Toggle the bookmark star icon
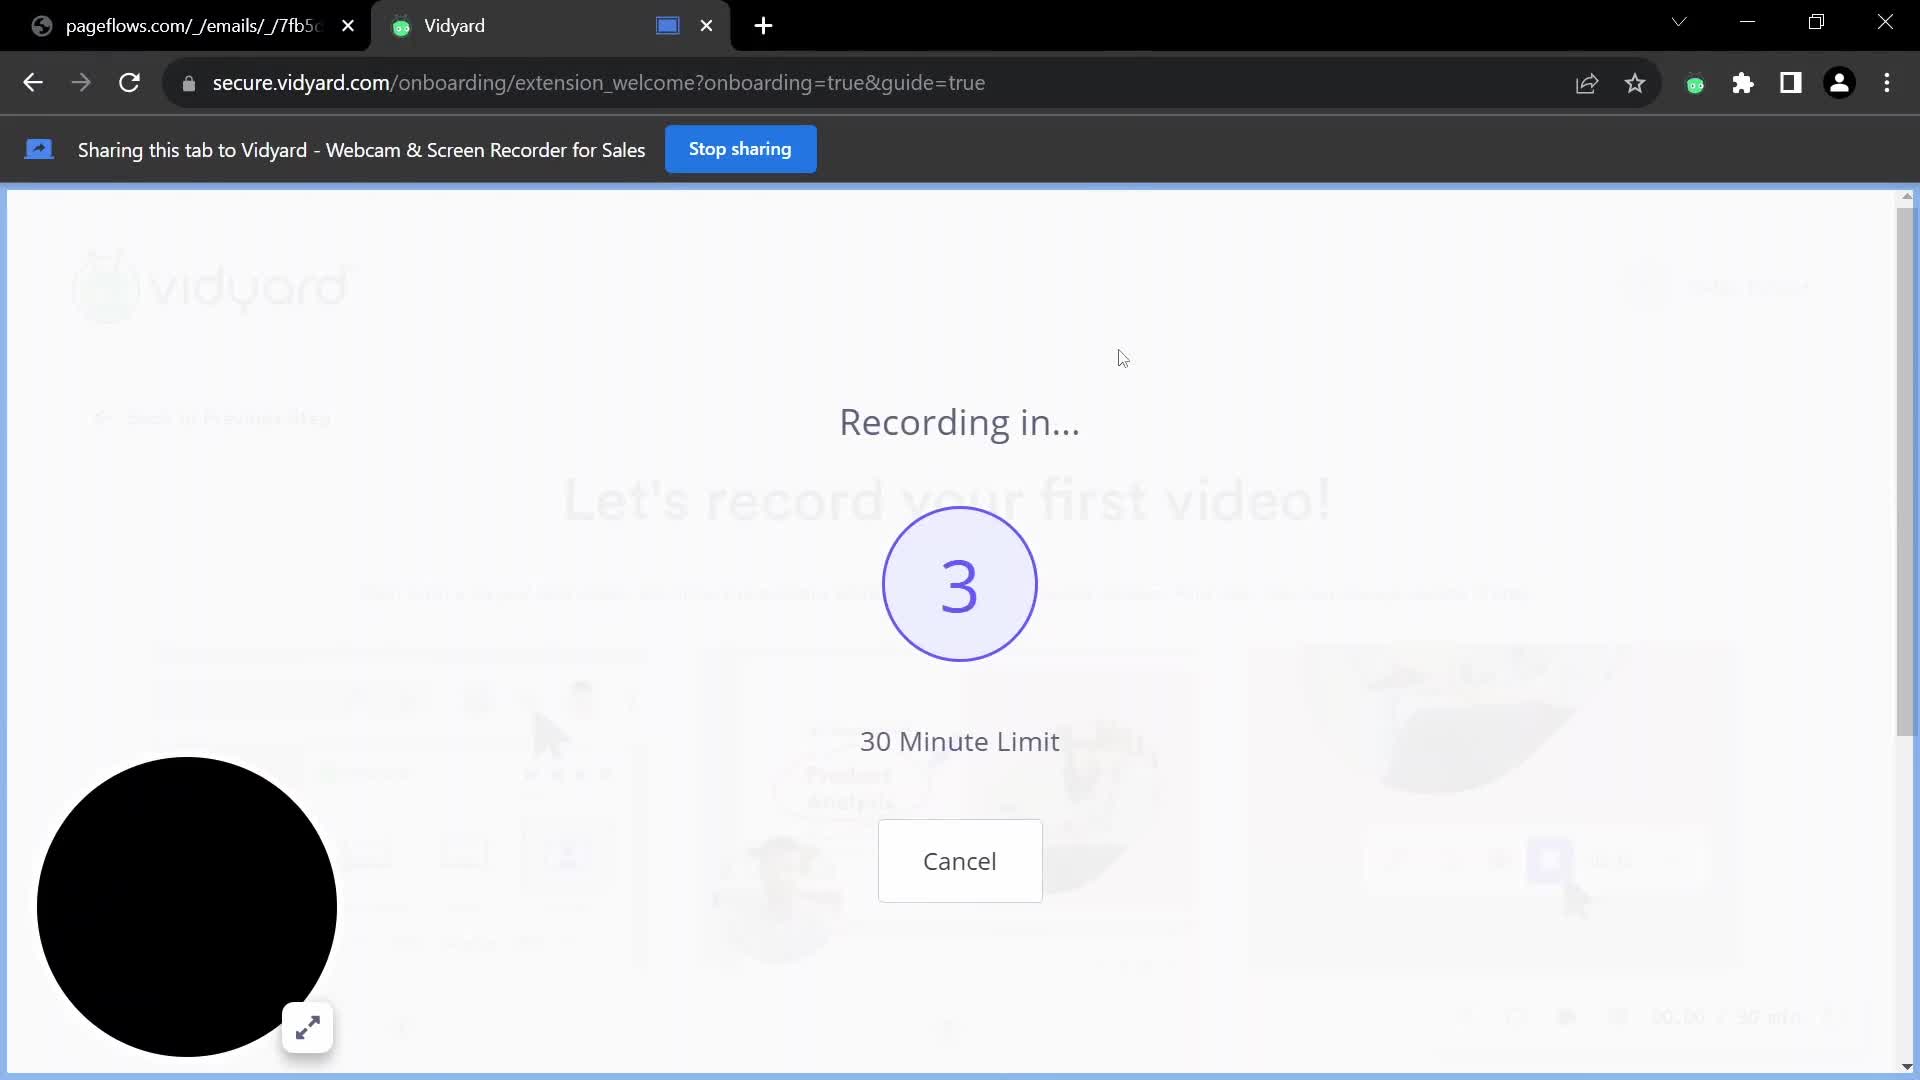Viewport: 1920px width, 1080px height. pos(1634,83)
